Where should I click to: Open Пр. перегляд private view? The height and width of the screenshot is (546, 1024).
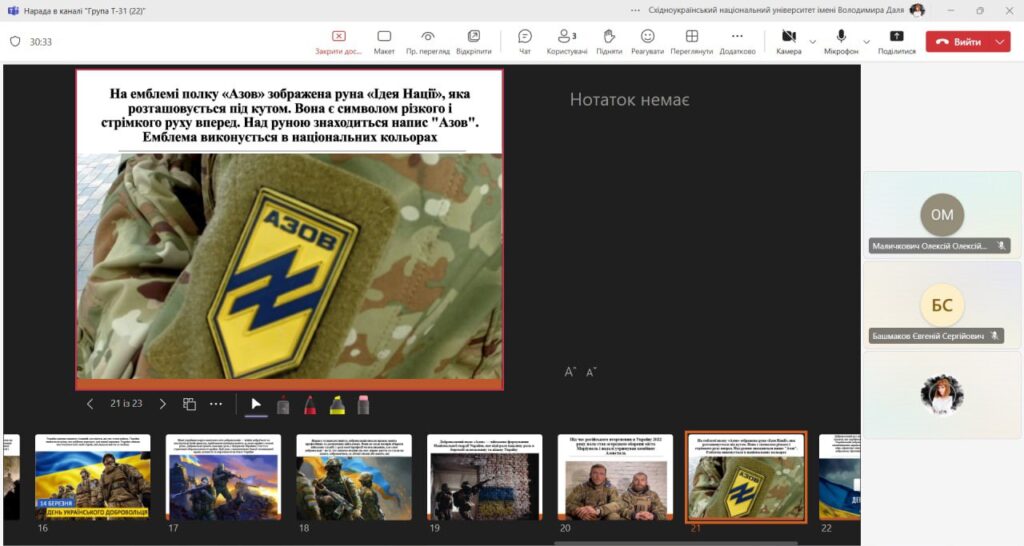427,41
